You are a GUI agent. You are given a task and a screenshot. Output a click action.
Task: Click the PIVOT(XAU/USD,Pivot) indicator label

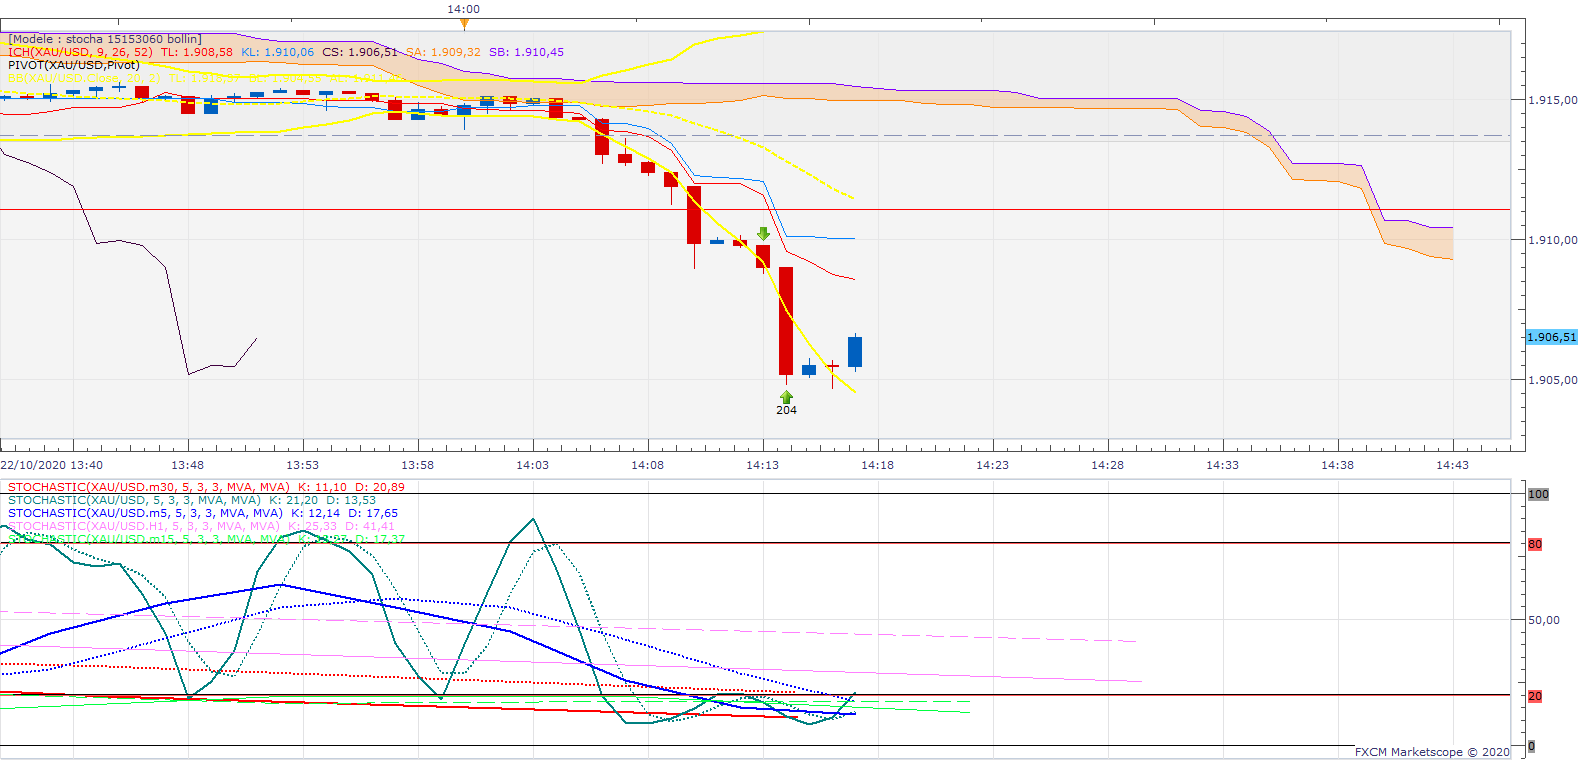[74, 65]
